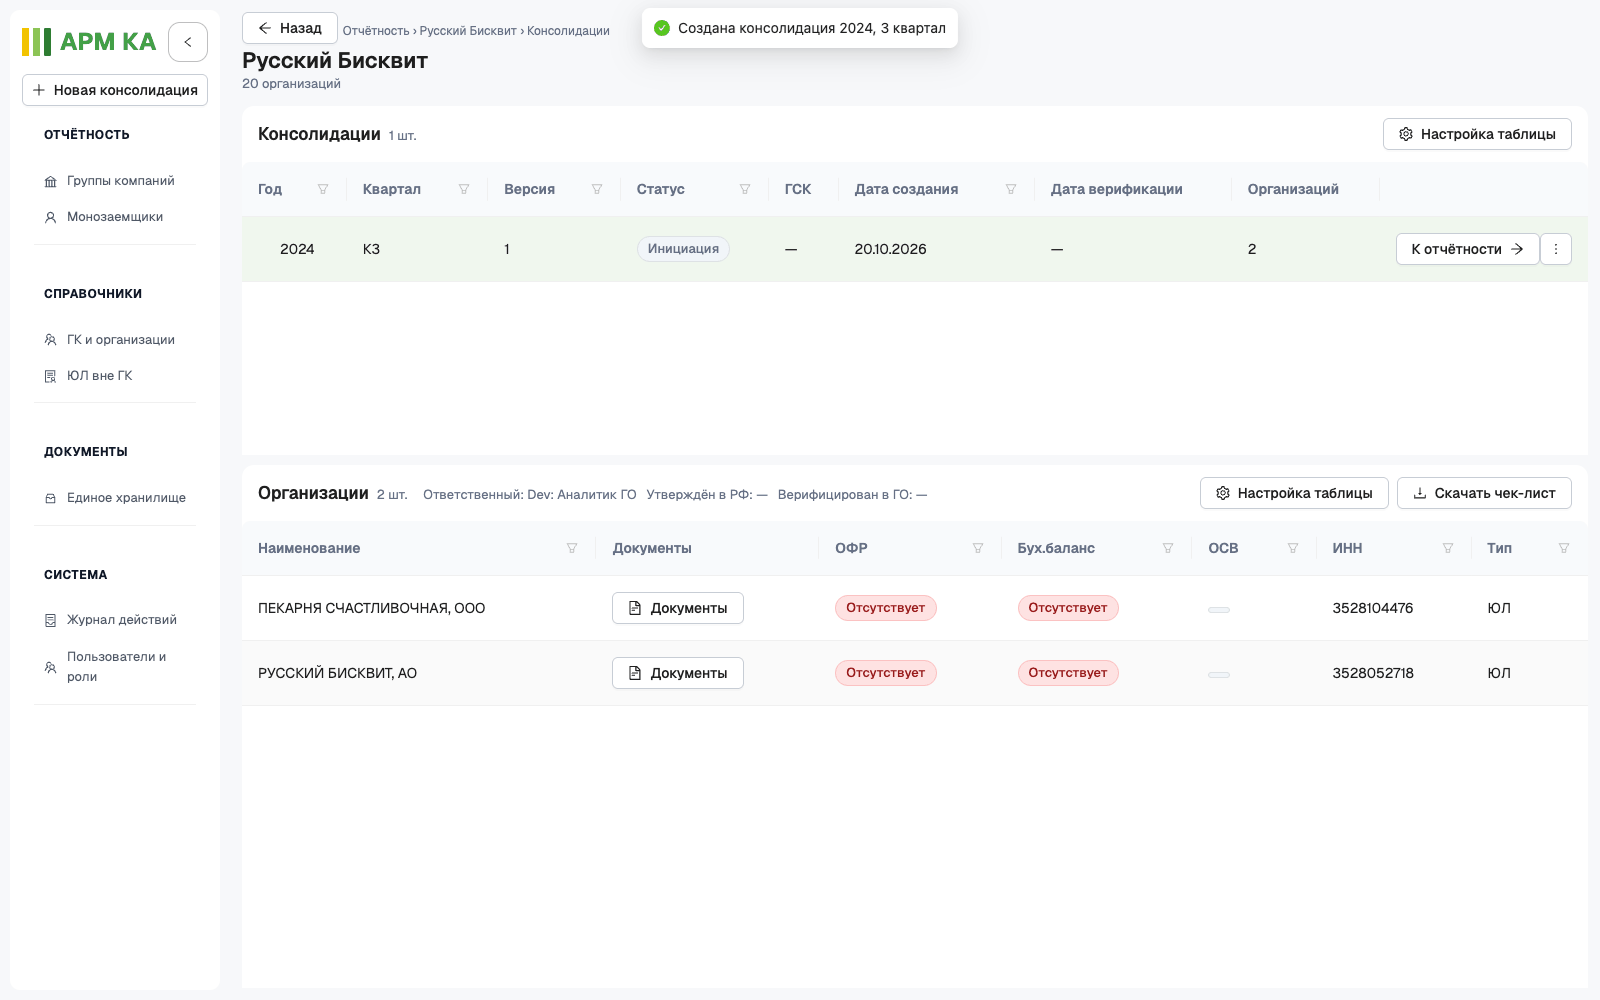Click Новая консолидация button
Viewport: 1600px width, 1000px height.
[115, 90]
